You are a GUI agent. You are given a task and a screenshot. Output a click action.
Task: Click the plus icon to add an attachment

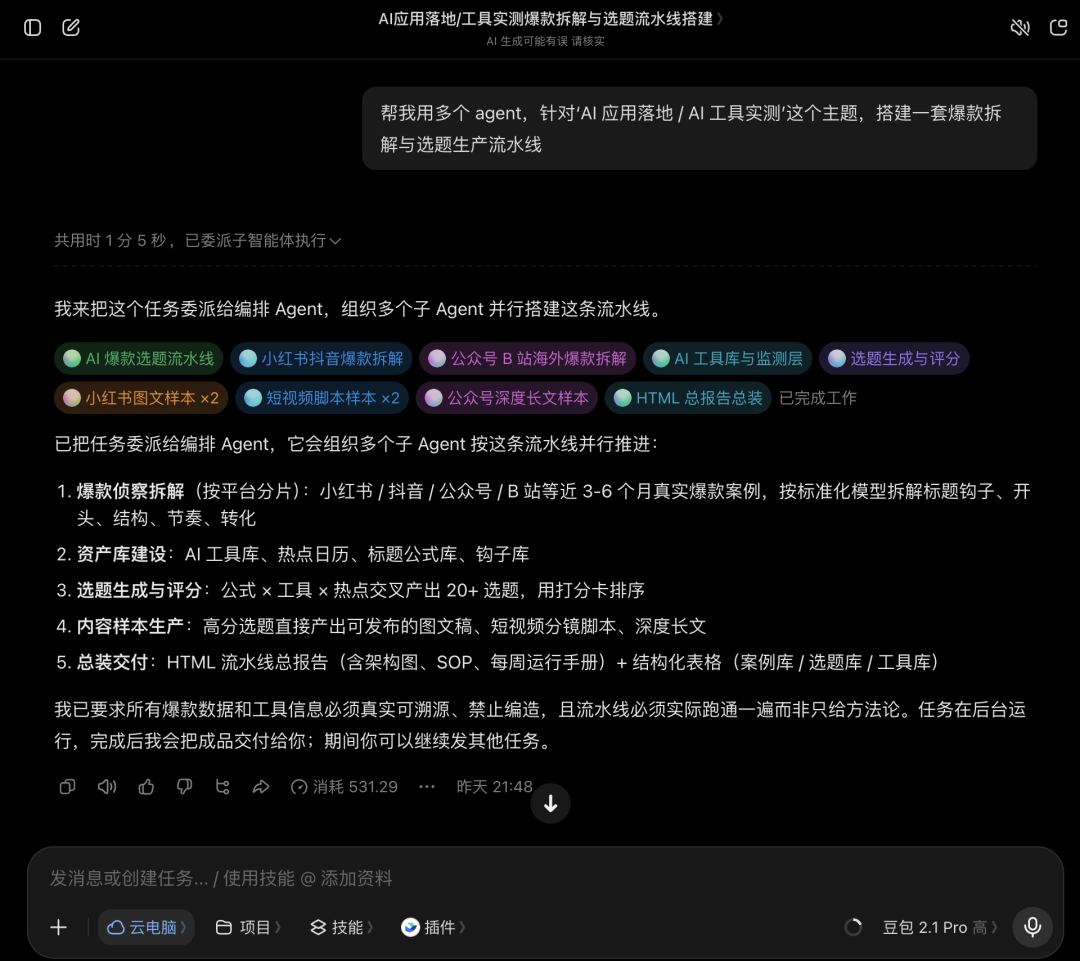click(59, 927)
